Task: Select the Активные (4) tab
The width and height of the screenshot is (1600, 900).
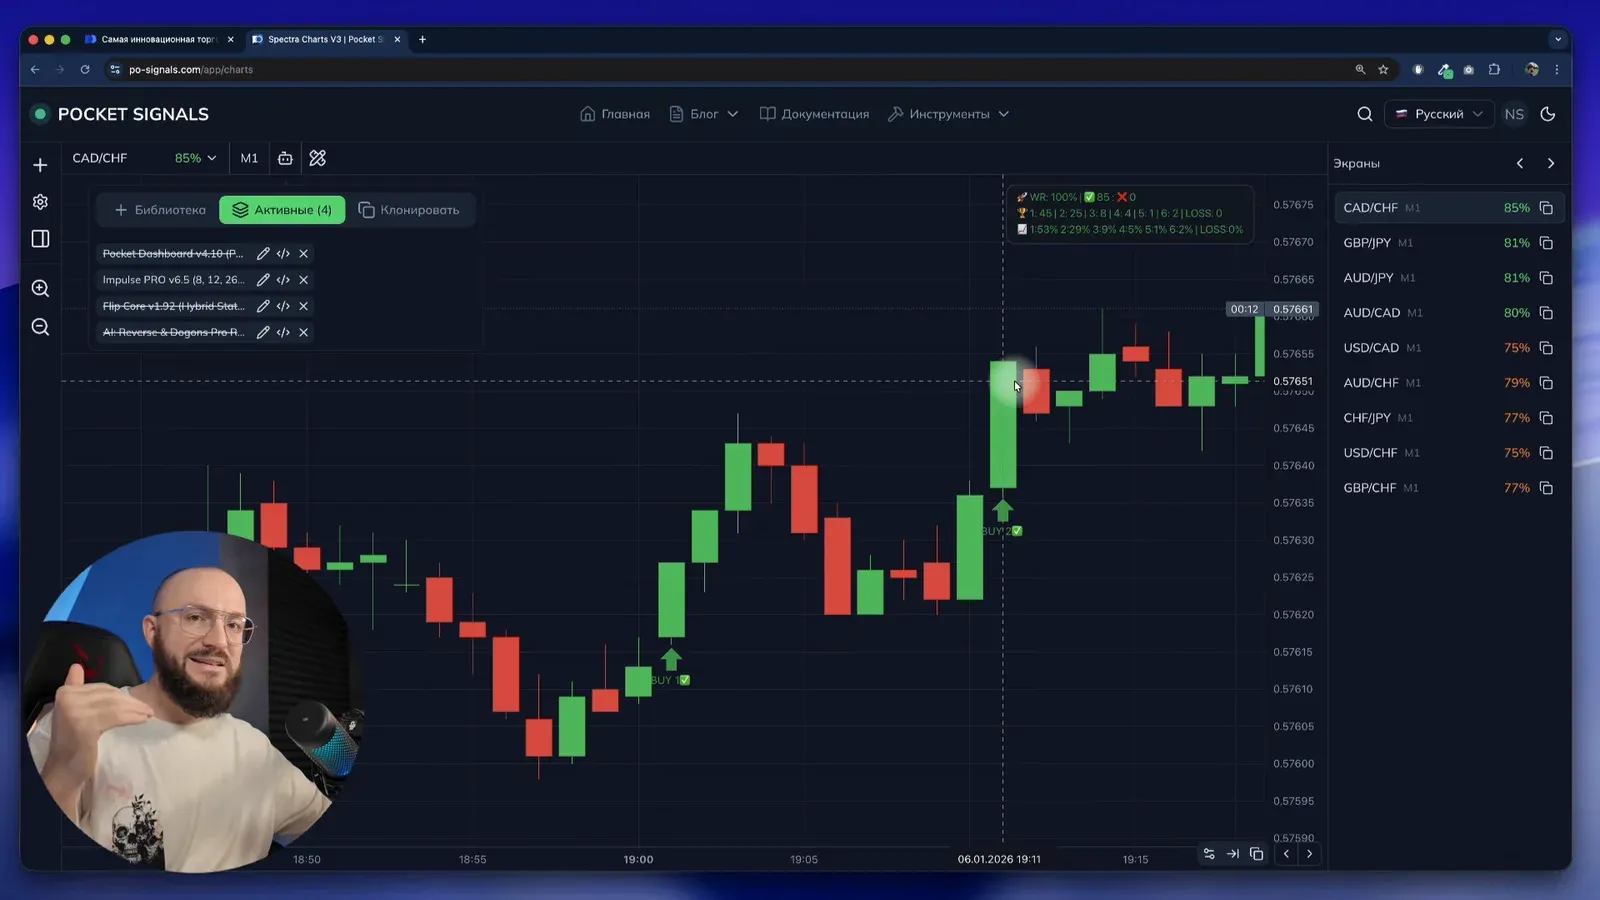Action: (282, 210)
